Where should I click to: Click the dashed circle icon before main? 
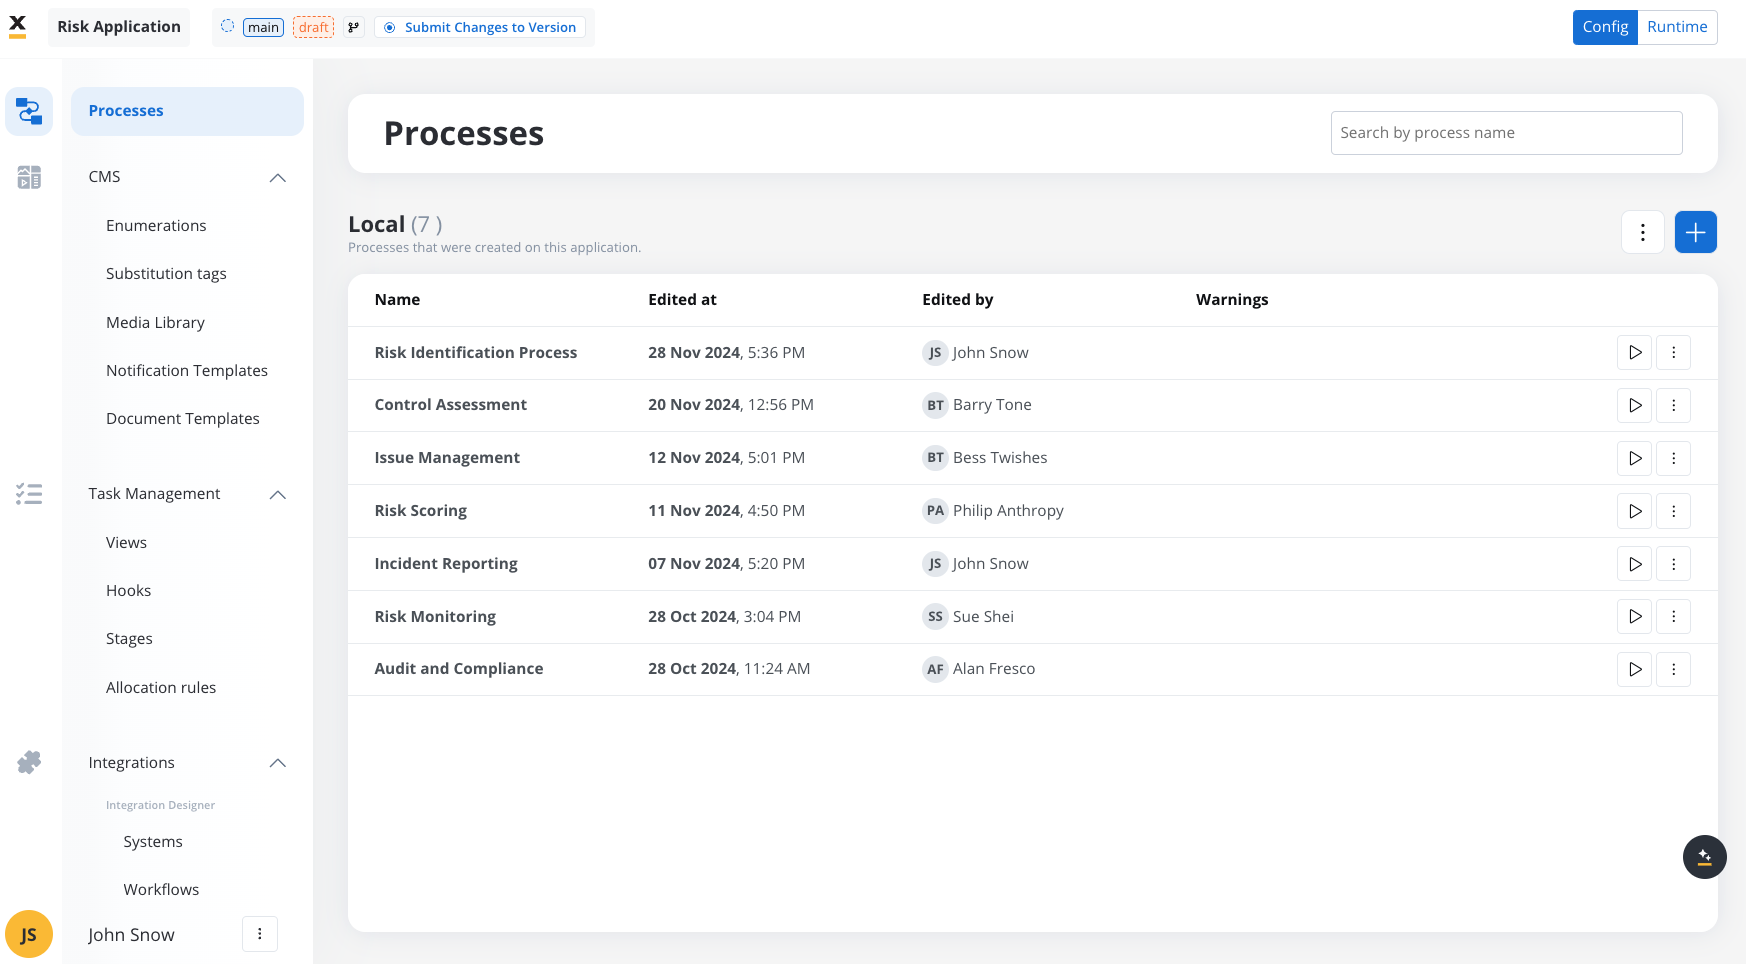pyautogui.click(x=227, y=27)
